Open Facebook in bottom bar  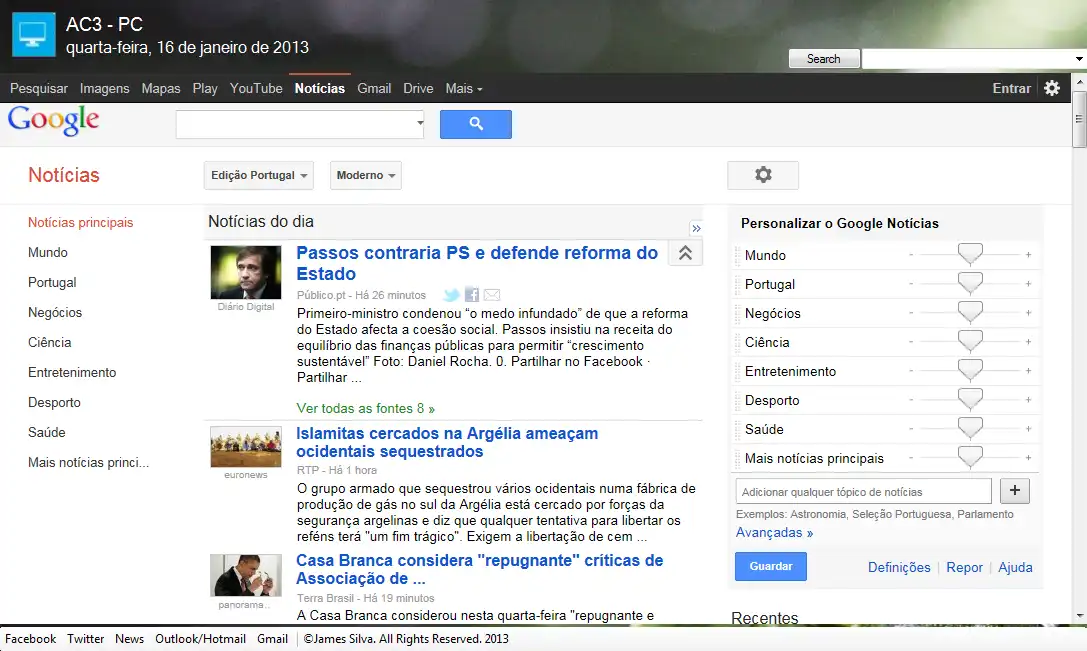tap(31, 639)
